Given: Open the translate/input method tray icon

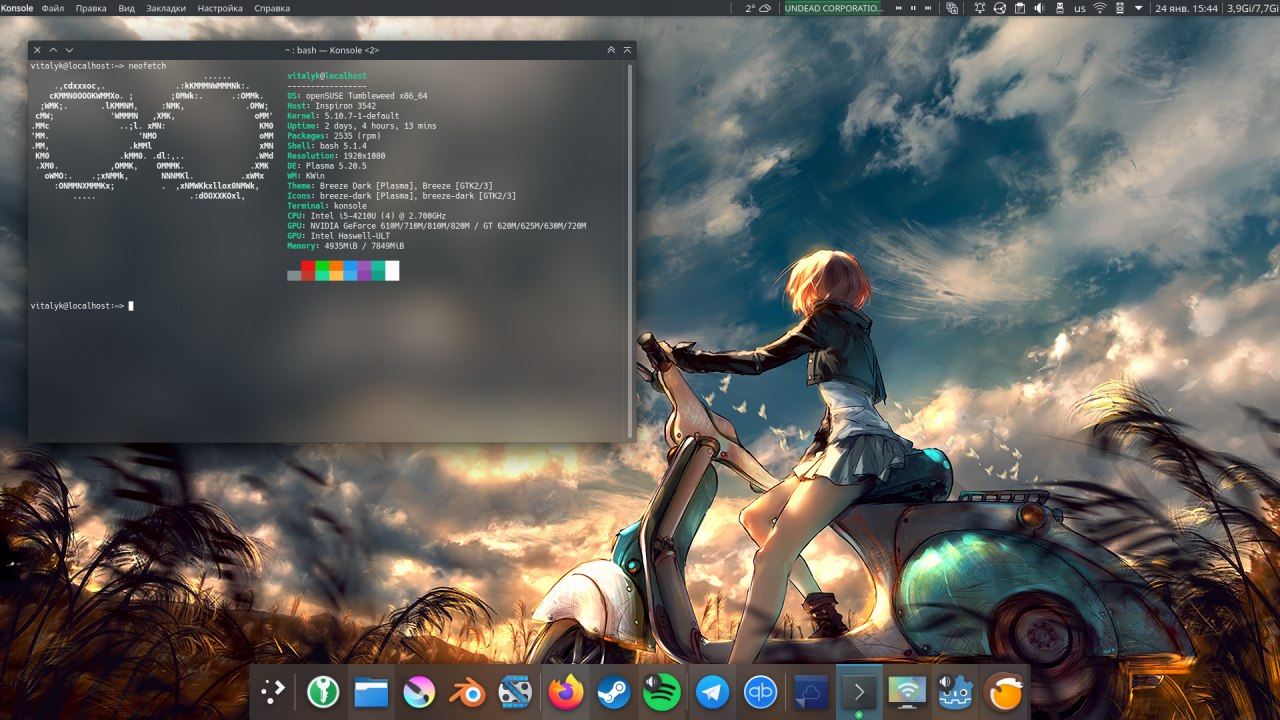Looking at the screenshot, I should tap(953, 8).
